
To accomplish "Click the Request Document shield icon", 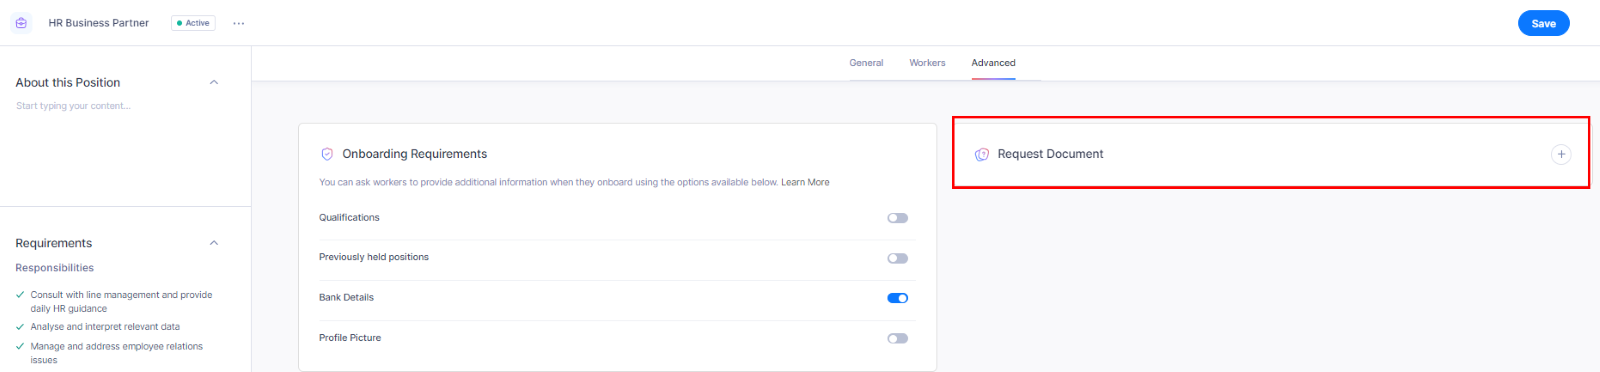I will pyautogui.click(x=982, y=154).
